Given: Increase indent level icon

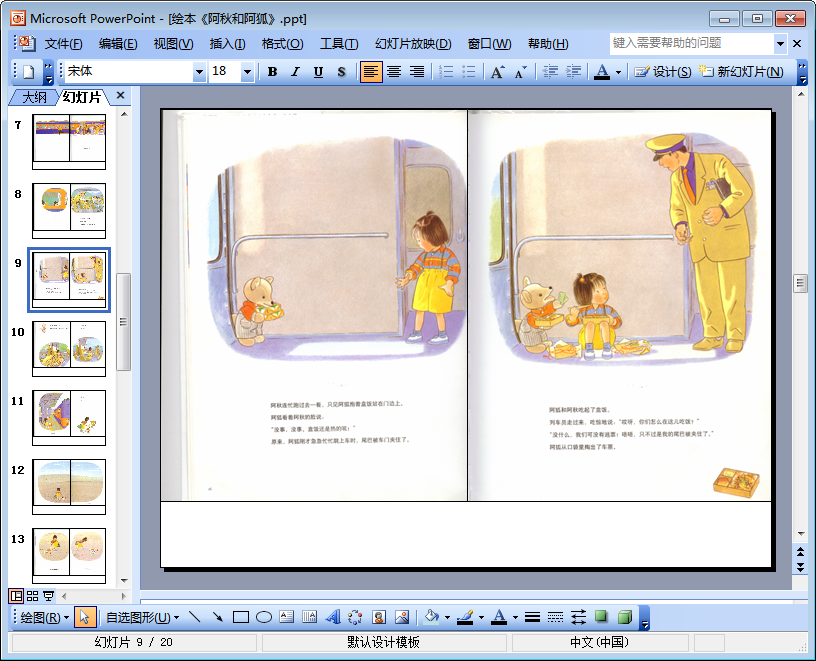Looking at the screenshot, I should (x=573, y=72).
